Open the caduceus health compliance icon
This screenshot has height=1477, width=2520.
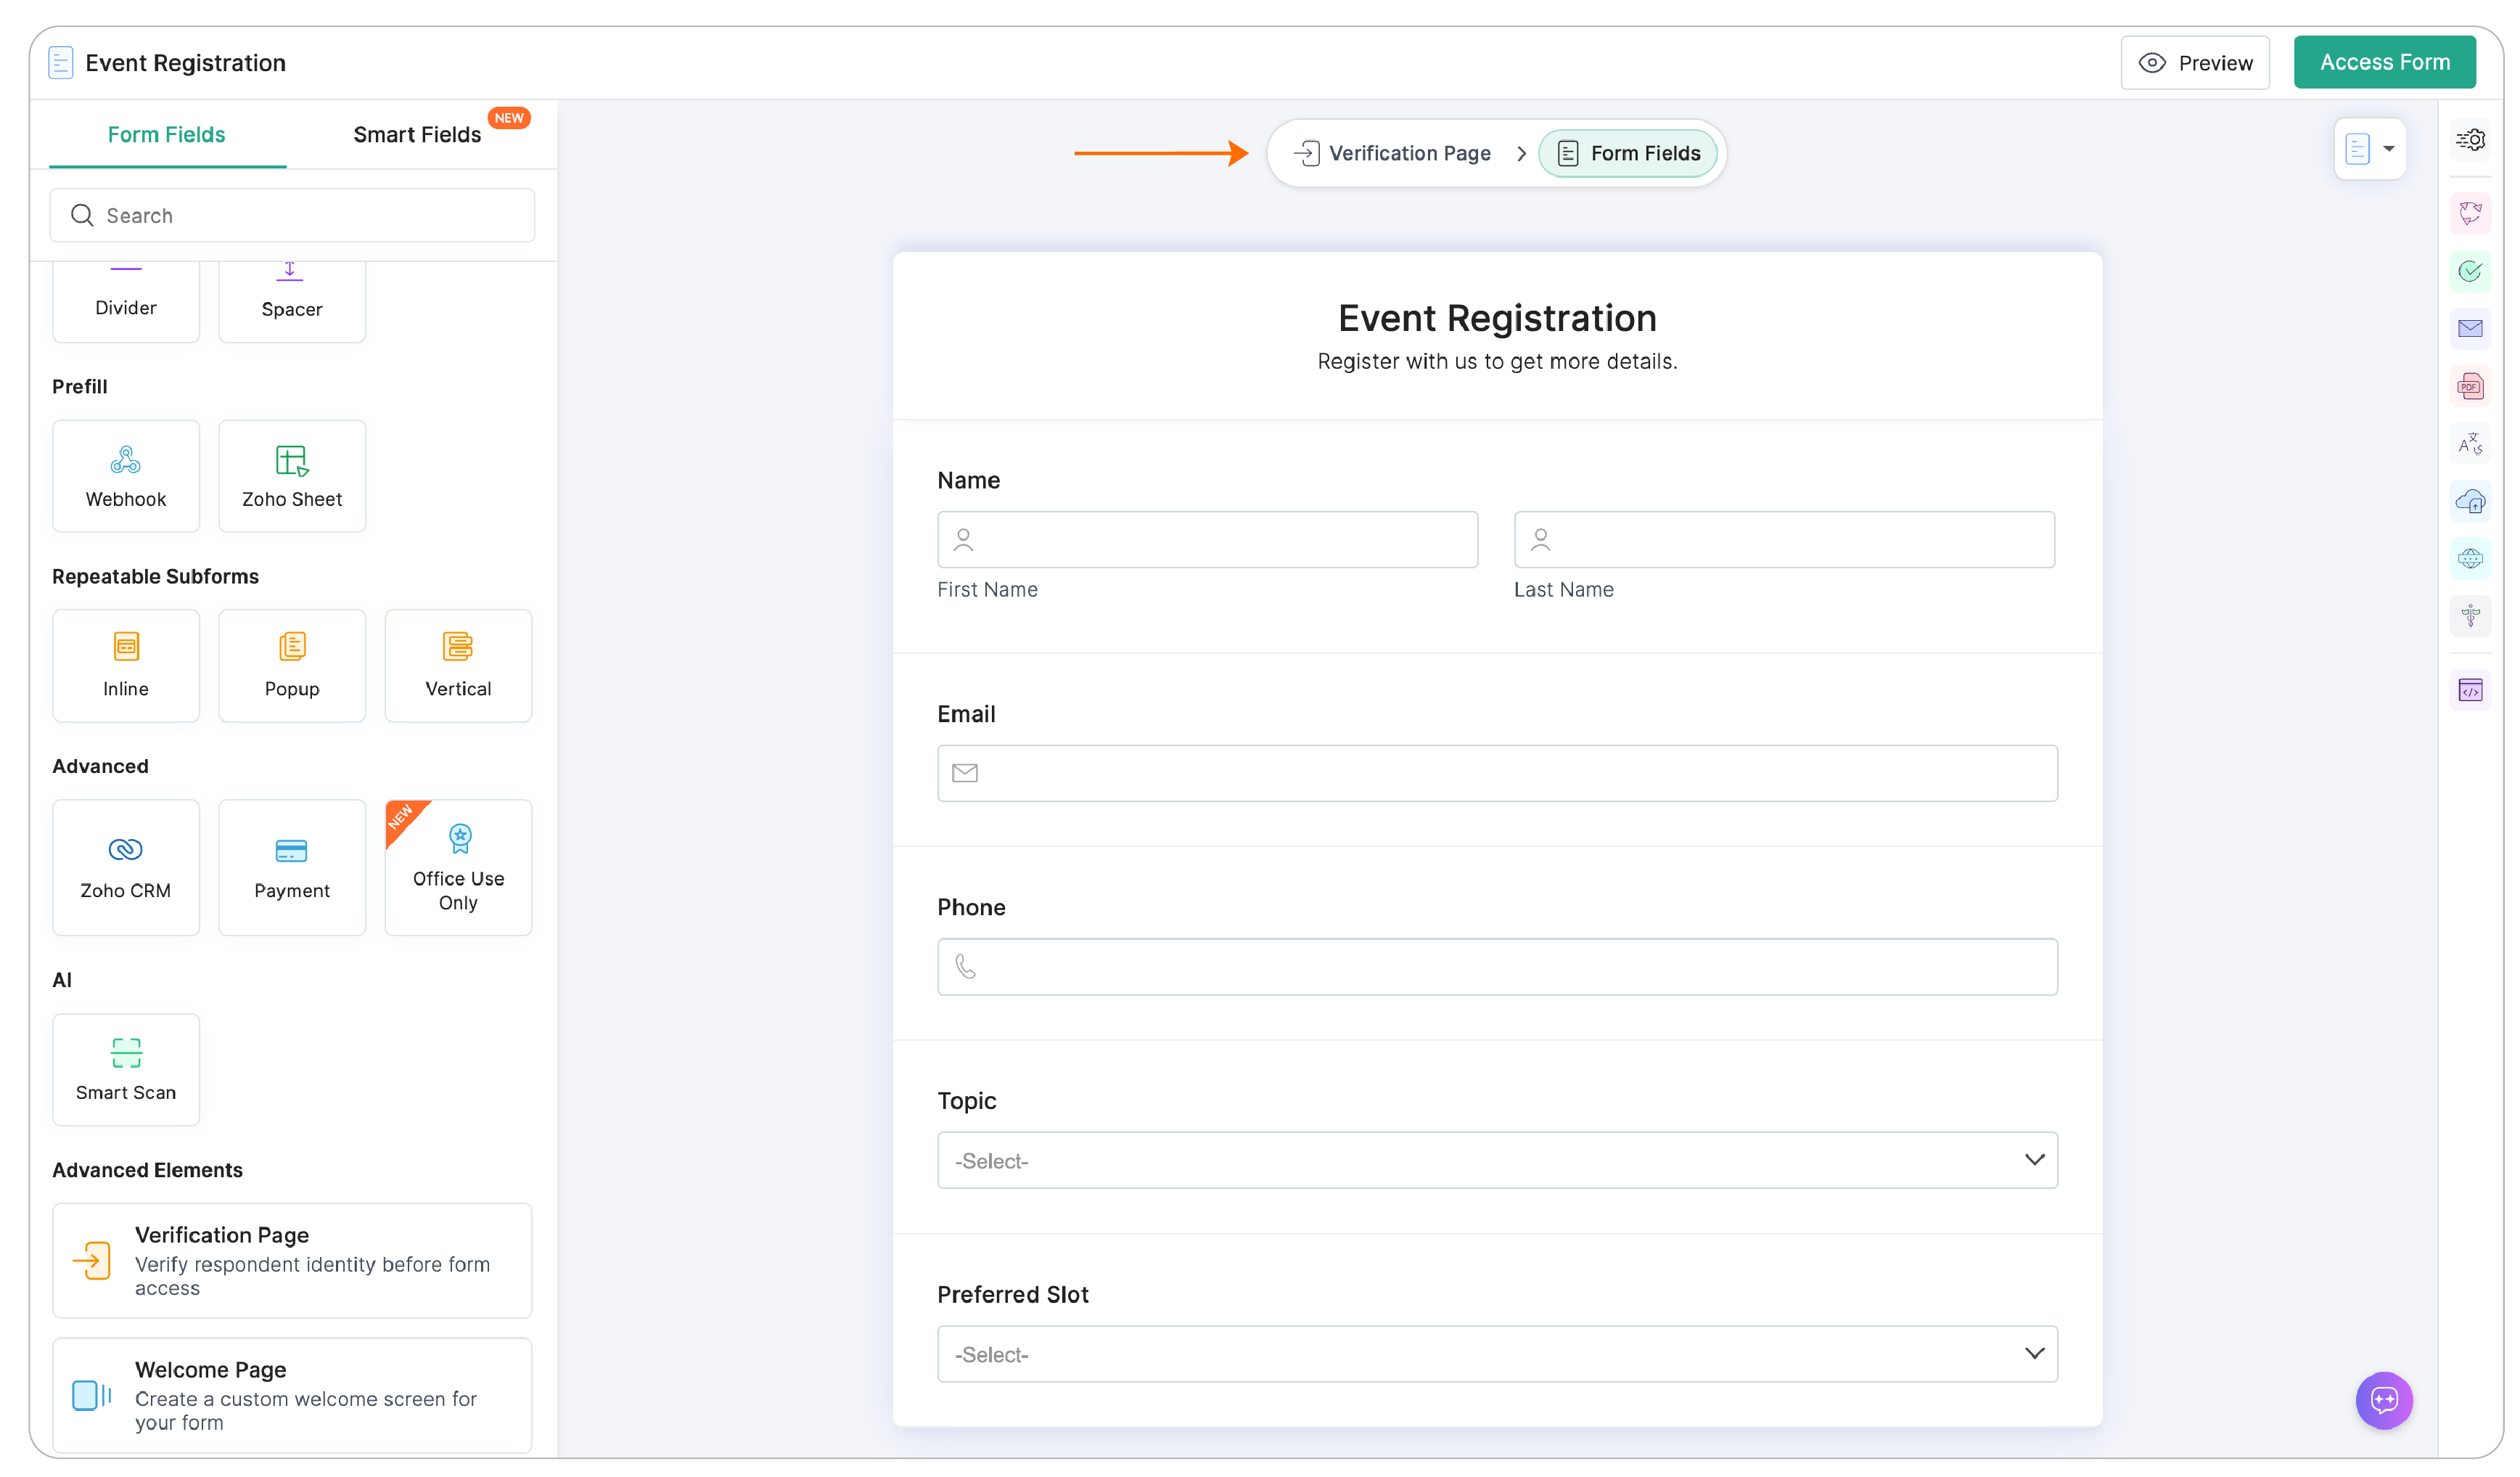pyautogui.click(x=2470, y=616)
